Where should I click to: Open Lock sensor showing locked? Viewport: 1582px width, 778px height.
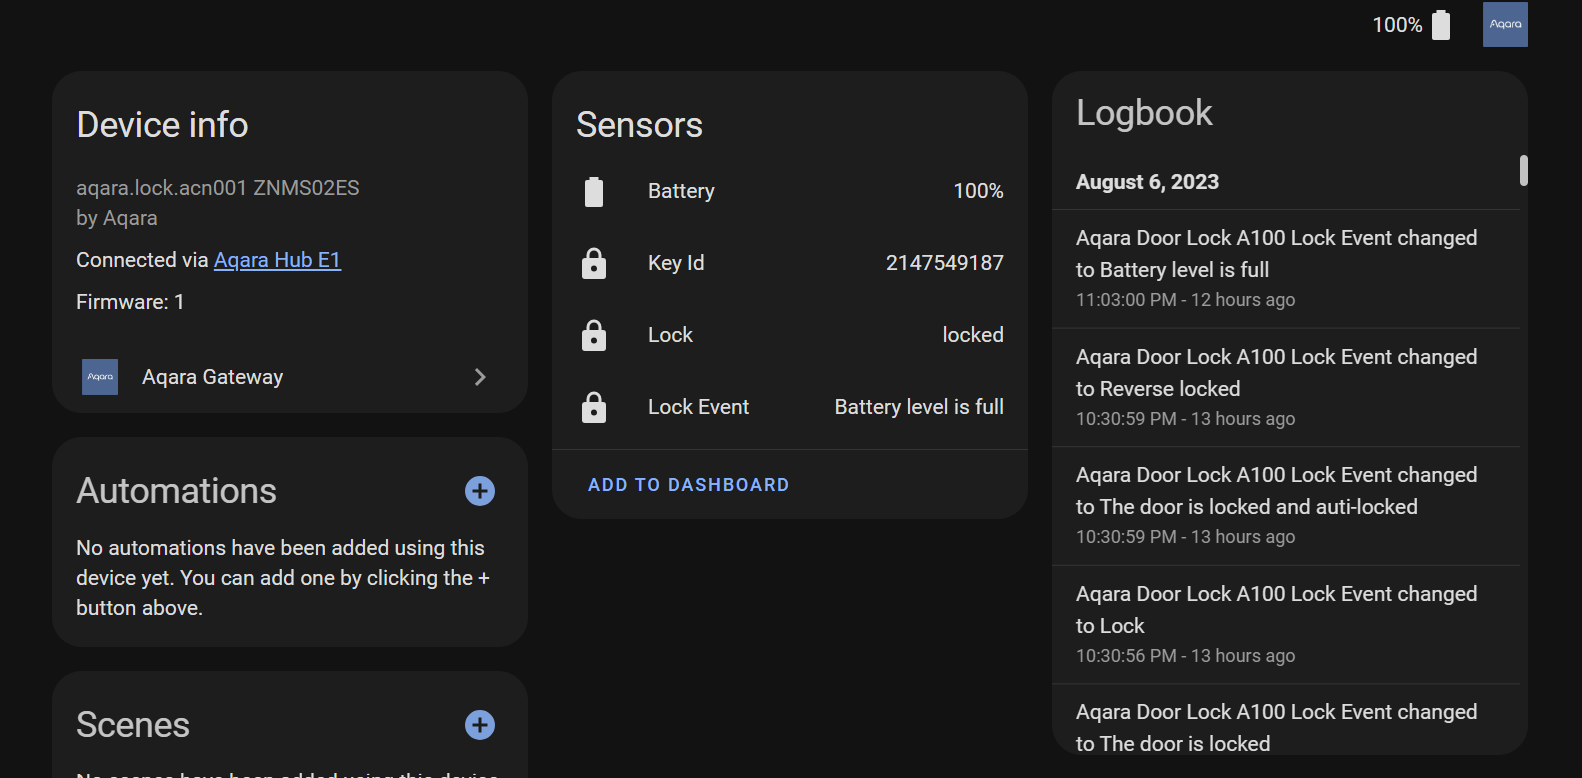click(790, 335)
